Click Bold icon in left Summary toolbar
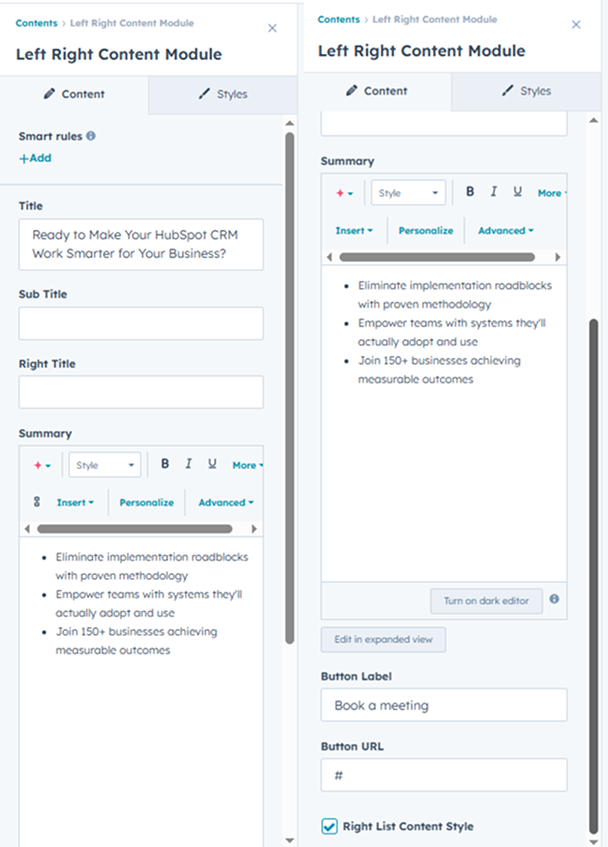This screenshot has height=847, width=608. tap(165, 464)
